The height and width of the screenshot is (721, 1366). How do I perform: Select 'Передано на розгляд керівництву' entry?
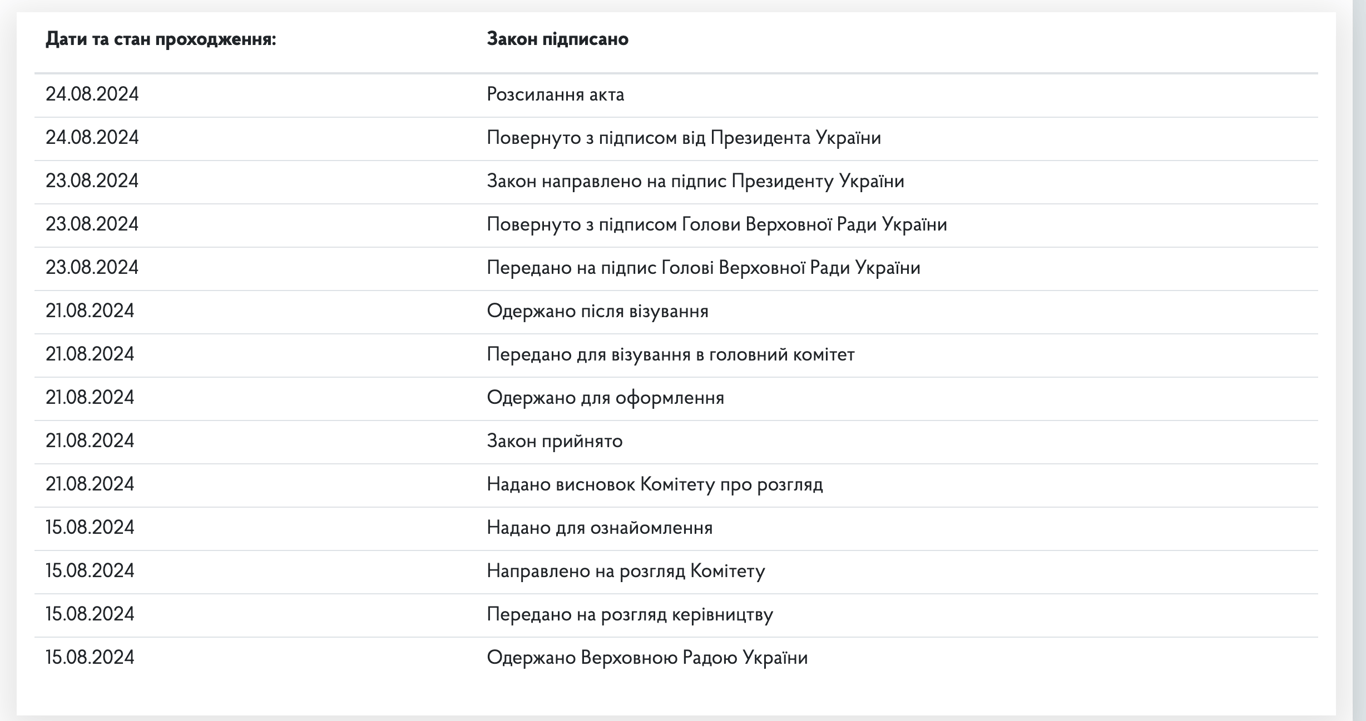(629, 615)
